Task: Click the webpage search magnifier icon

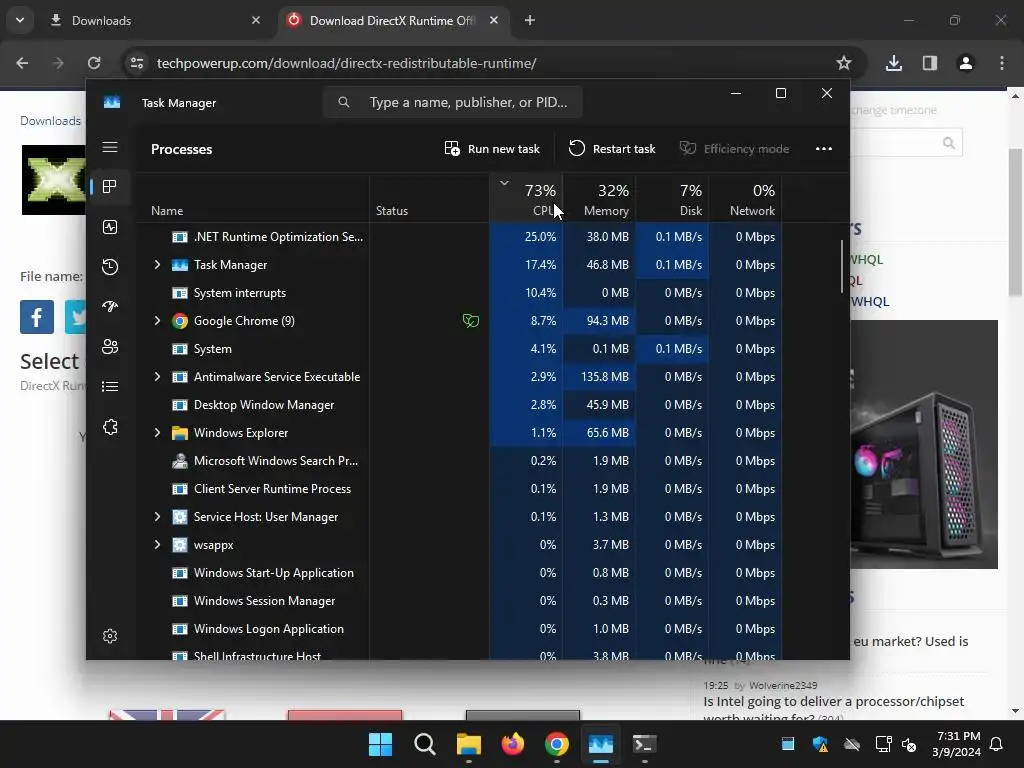Action: [948, 142]
